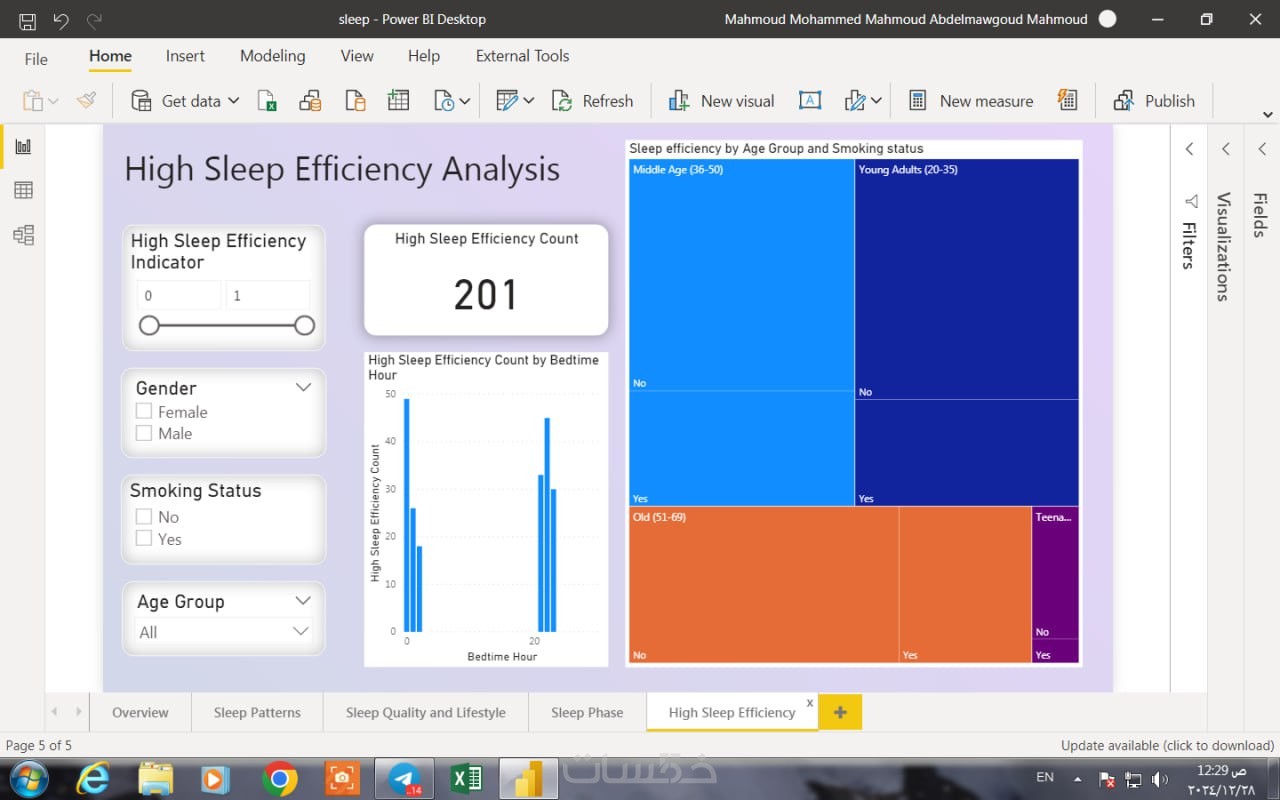Viewport: 1280px width, 800px height.
Task: Click the indicator minimum value field
Action: click(x=179, y=295)
